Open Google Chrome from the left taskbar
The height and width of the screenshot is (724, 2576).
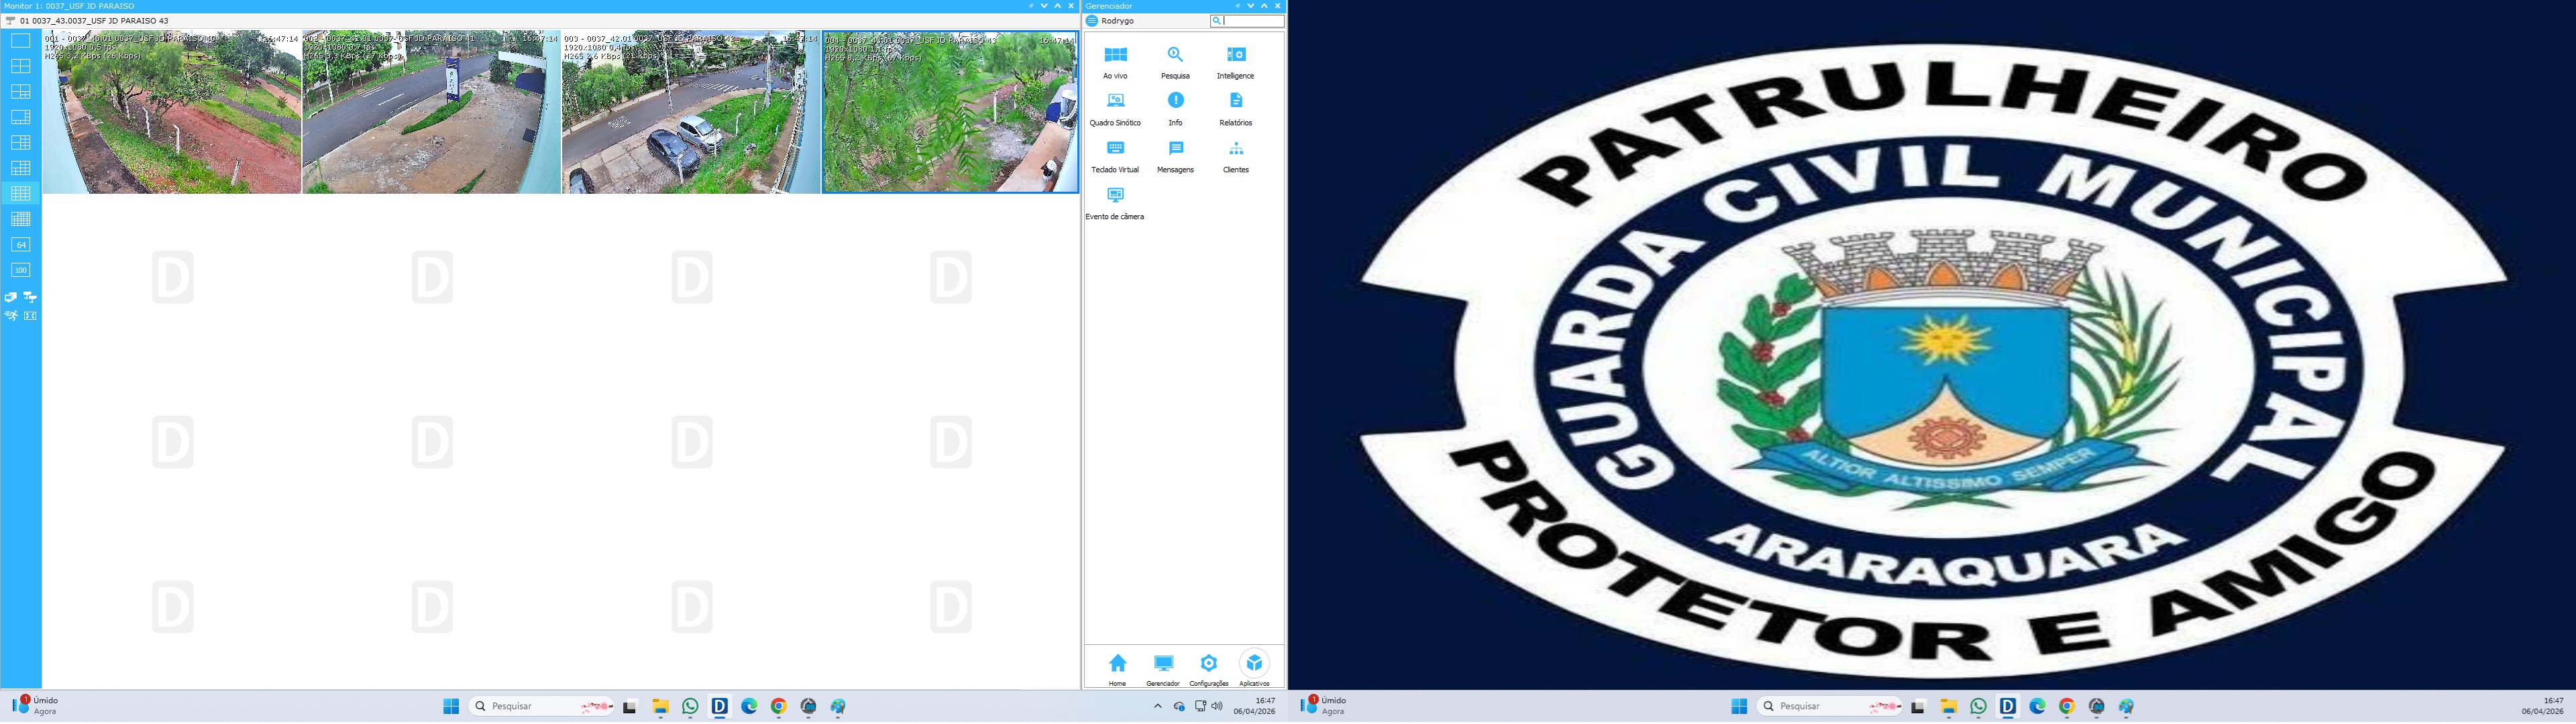779,707
